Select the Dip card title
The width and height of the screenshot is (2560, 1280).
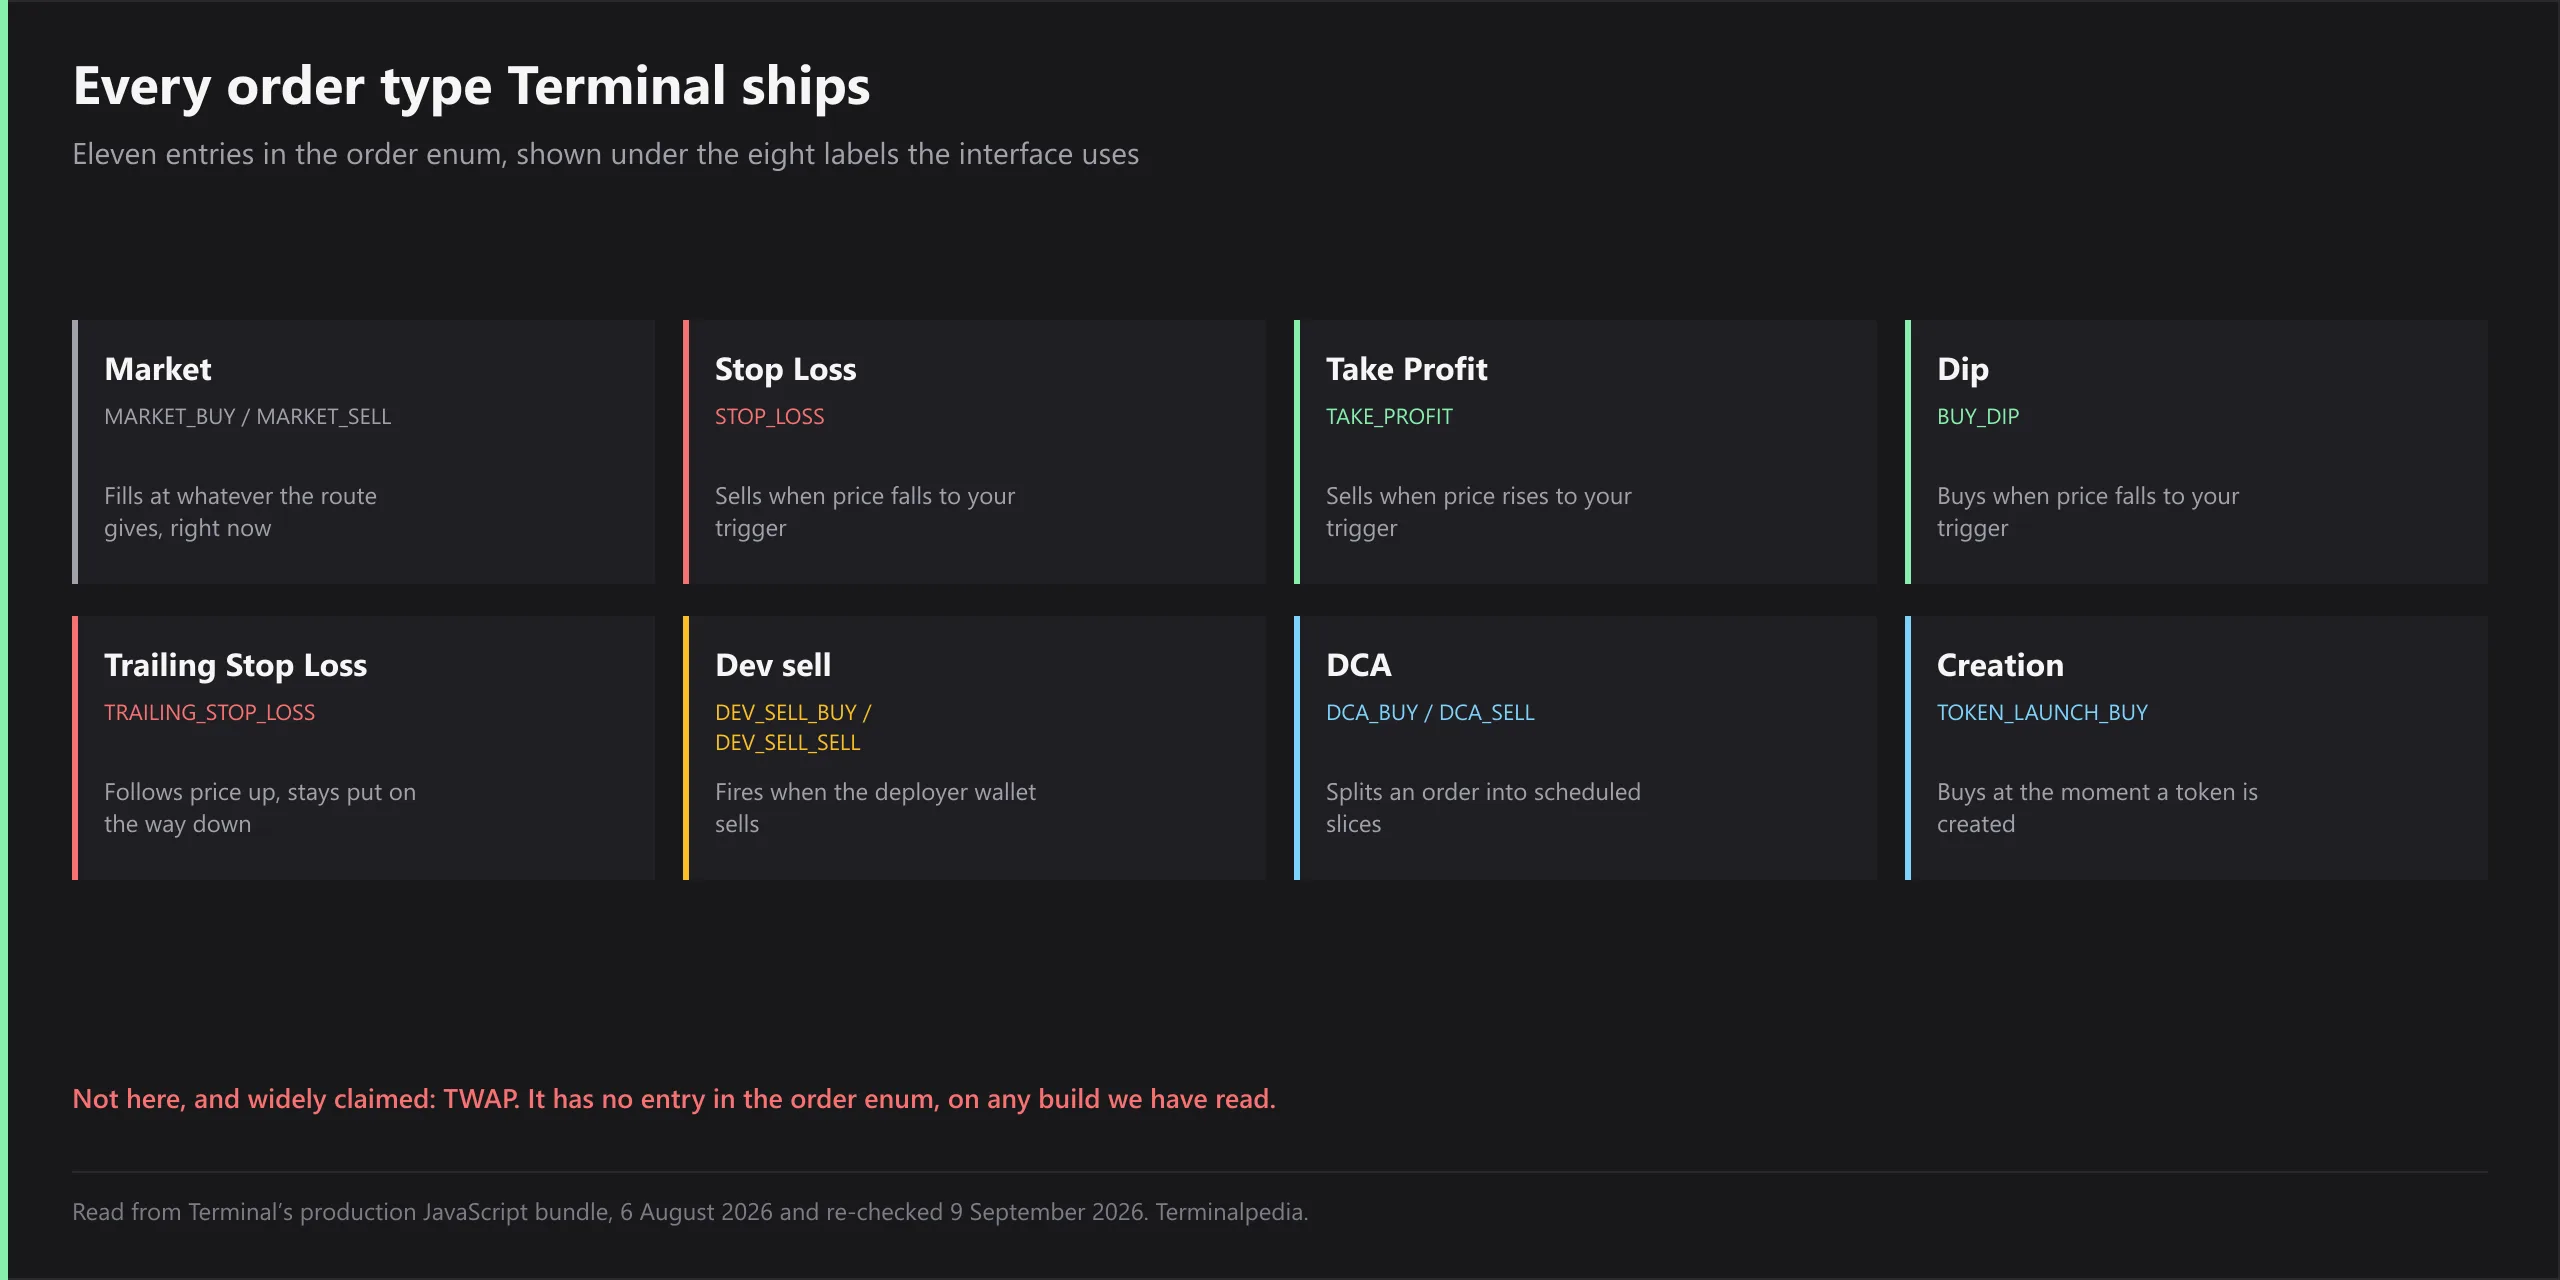coord(1963,369)
